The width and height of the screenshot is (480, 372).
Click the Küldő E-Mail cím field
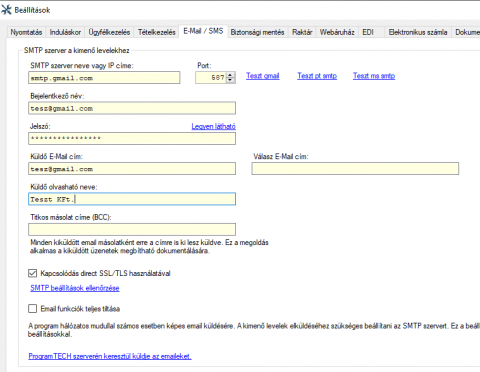(132, 169)
